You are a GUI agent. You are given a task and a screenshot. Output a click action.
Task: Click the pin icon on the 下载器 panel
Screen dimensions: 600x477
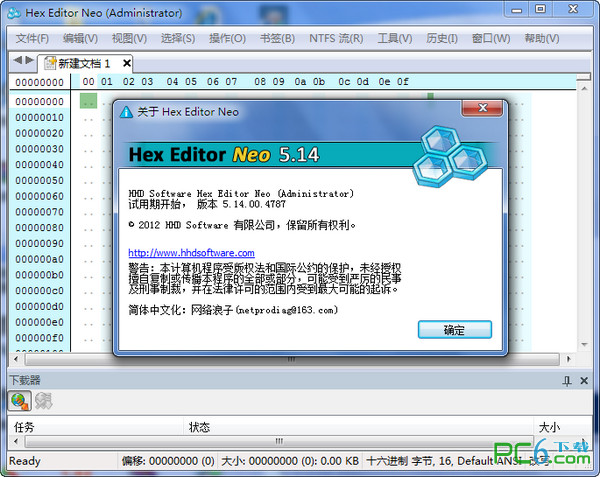pyautogui.click(x=567, y=380)
